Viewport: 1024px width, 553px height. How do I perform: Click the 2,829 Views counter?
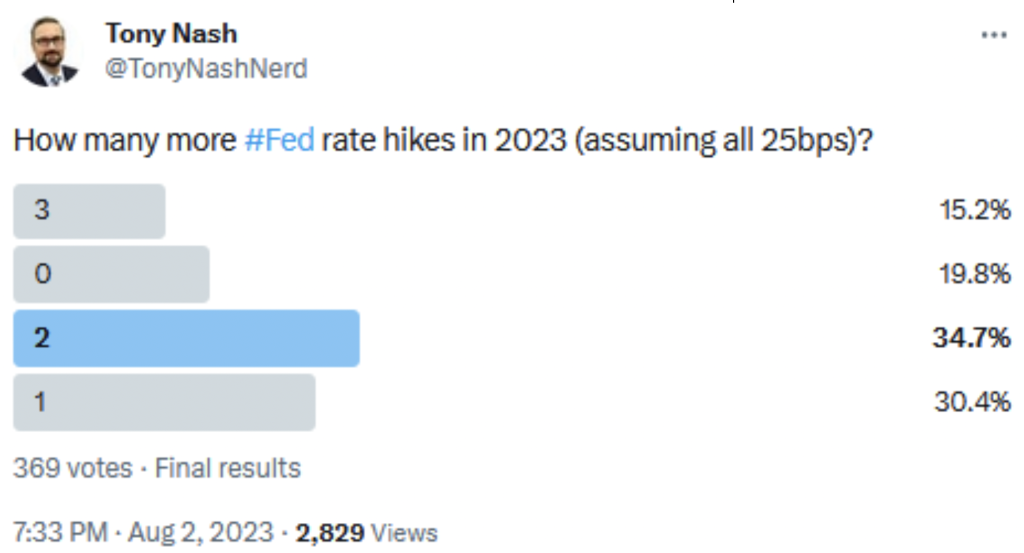pyautogui.click(x=366, y=533)
